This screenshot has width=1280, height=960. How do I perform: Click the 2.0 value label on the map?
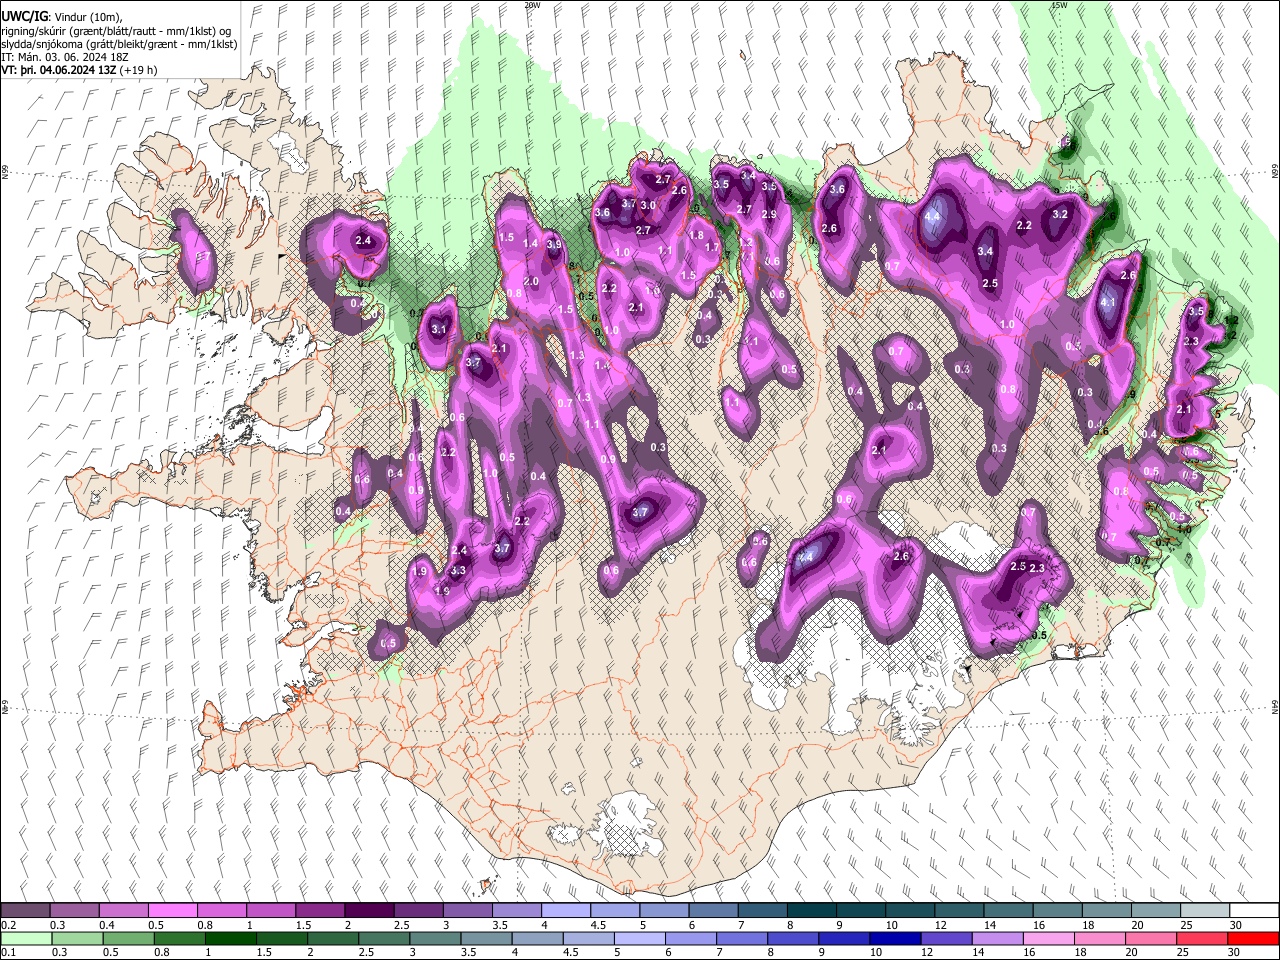[x=531, y=282]
